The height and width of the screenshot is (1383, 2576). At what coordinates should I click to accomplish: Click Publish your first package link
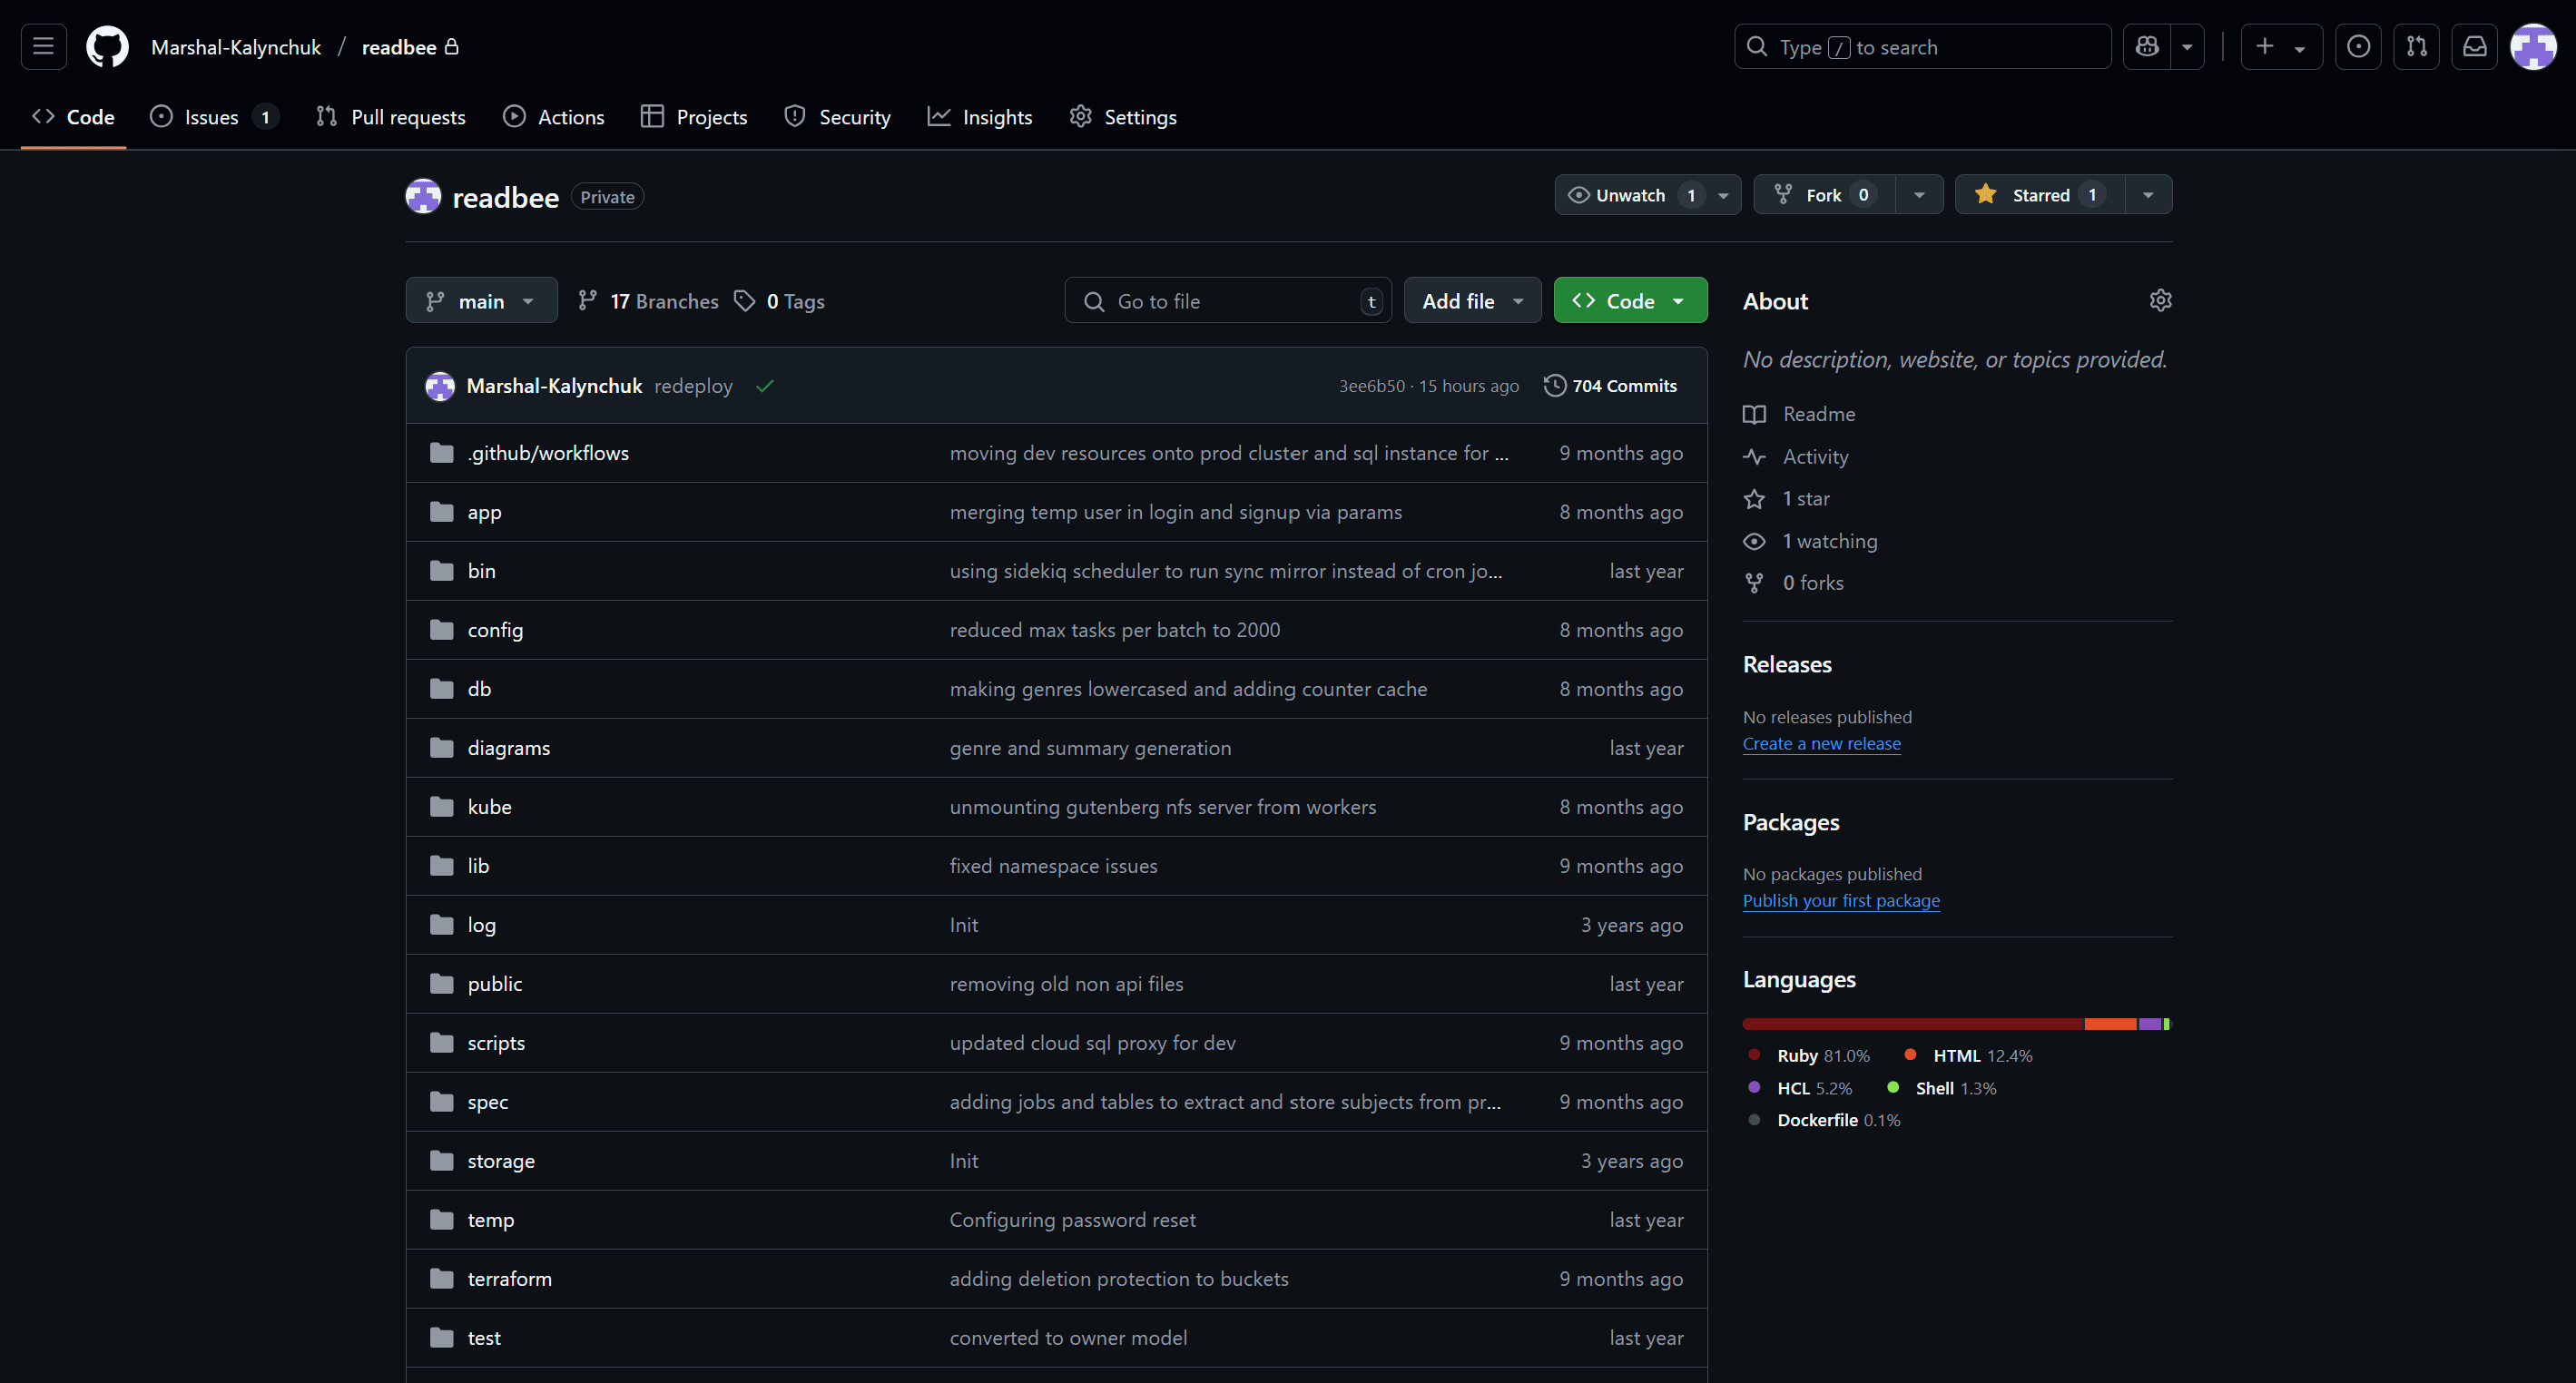pos(1841,900)
